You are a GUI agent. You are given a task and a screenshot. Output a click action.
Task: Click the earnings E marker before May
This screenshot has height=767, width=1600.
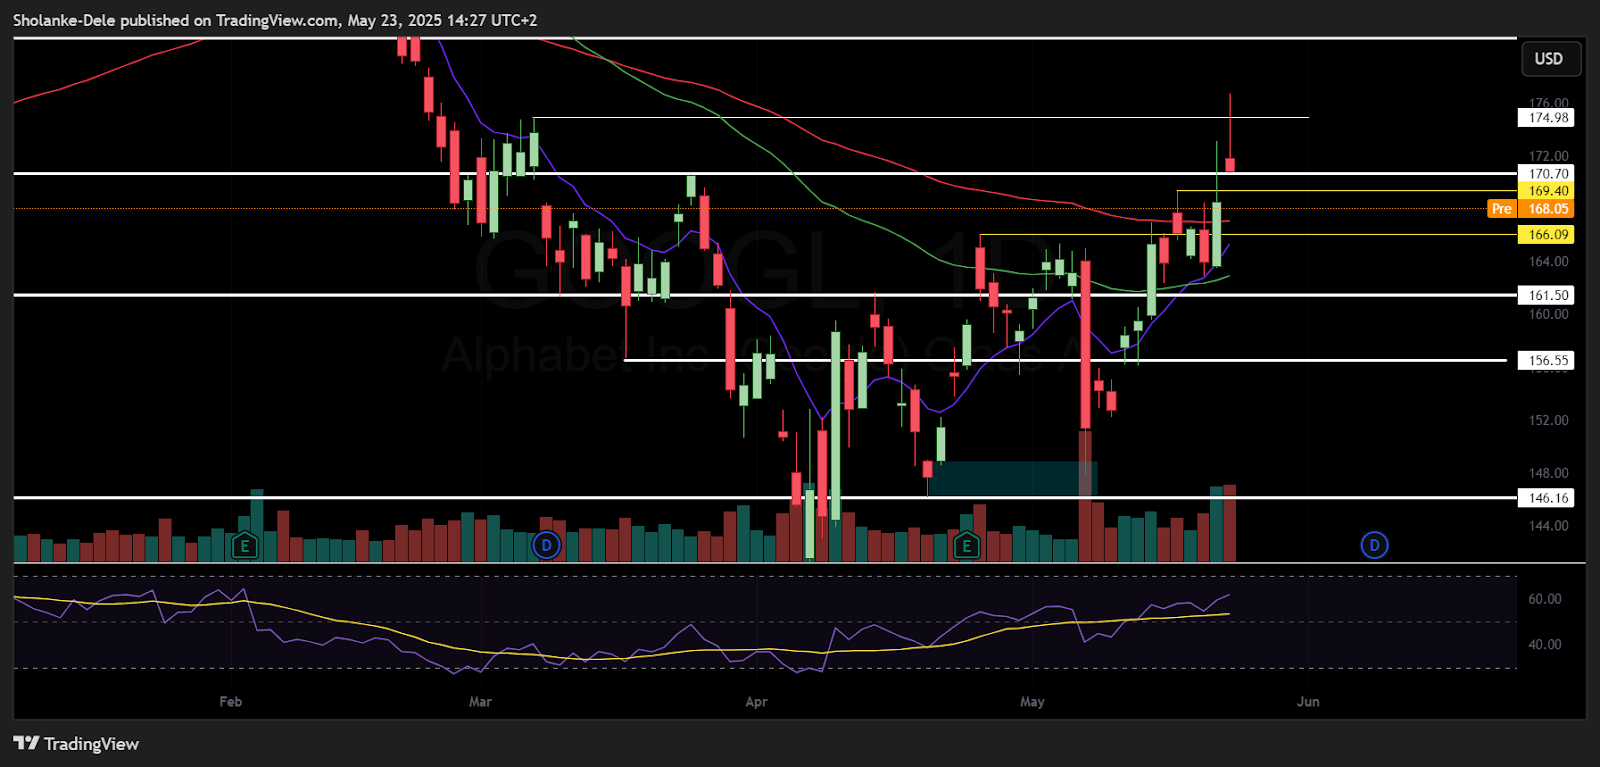[x=965, y=546]
